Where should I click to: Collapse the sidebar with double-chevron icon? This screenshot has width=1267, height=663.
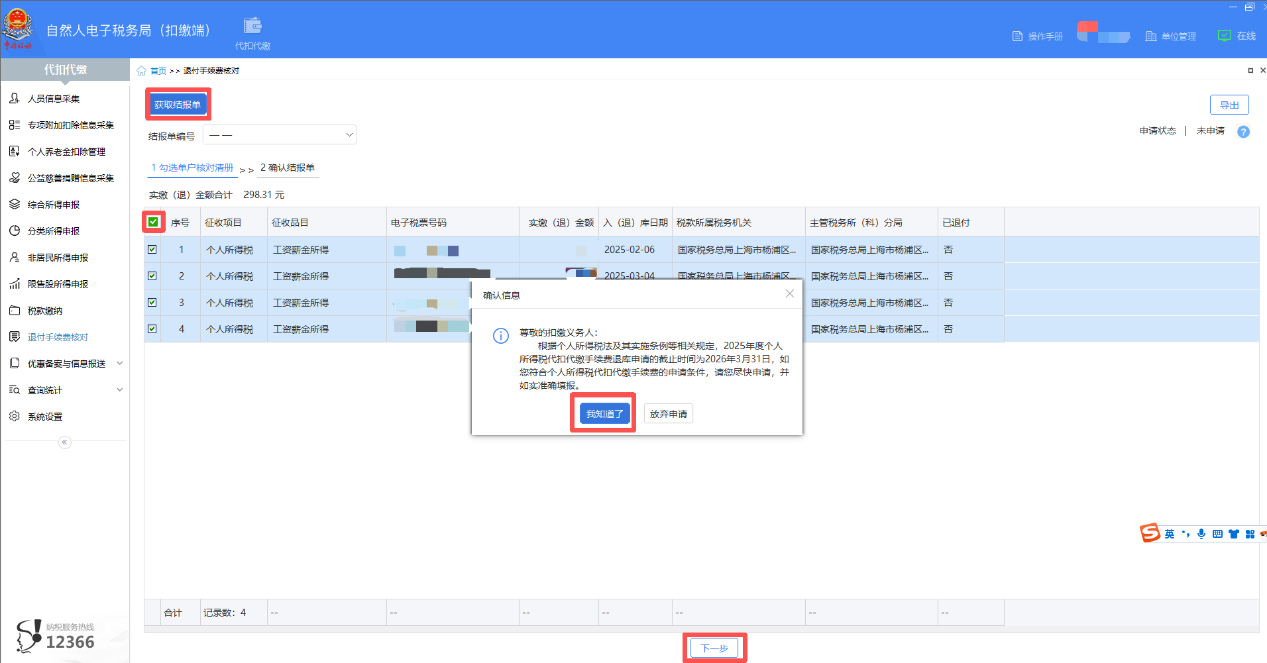[64, 442]
